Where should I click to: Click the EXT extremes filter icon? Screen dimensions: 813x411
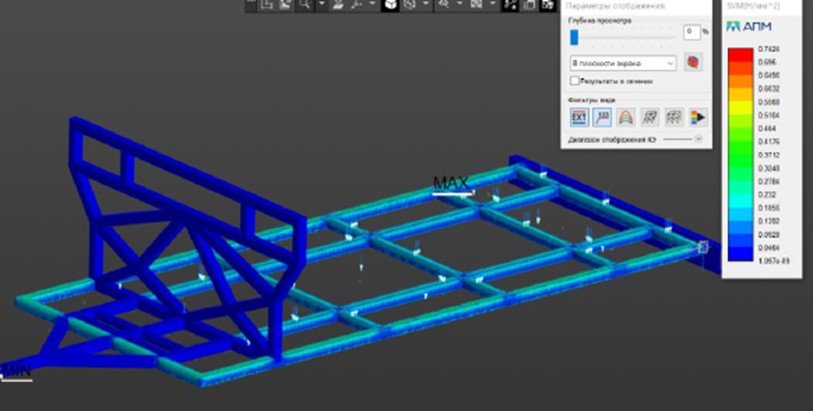pyautogui.click(x=578, y=118)
